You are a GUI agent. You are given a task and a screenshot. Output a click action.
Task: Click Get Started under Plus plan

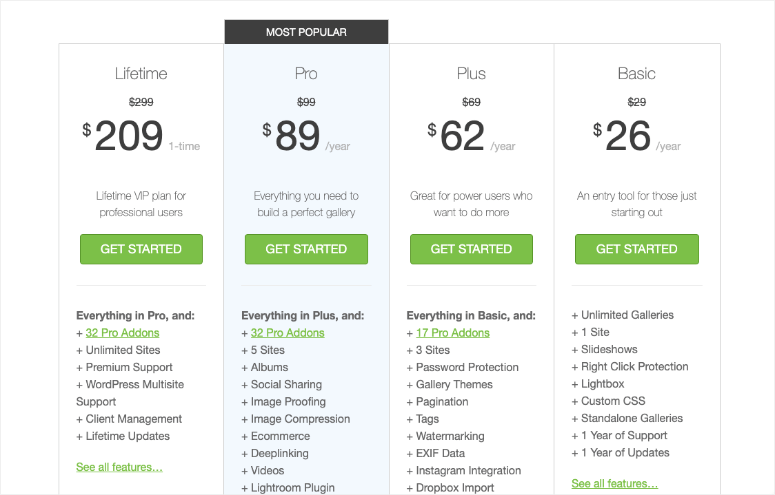coord(472,249)
